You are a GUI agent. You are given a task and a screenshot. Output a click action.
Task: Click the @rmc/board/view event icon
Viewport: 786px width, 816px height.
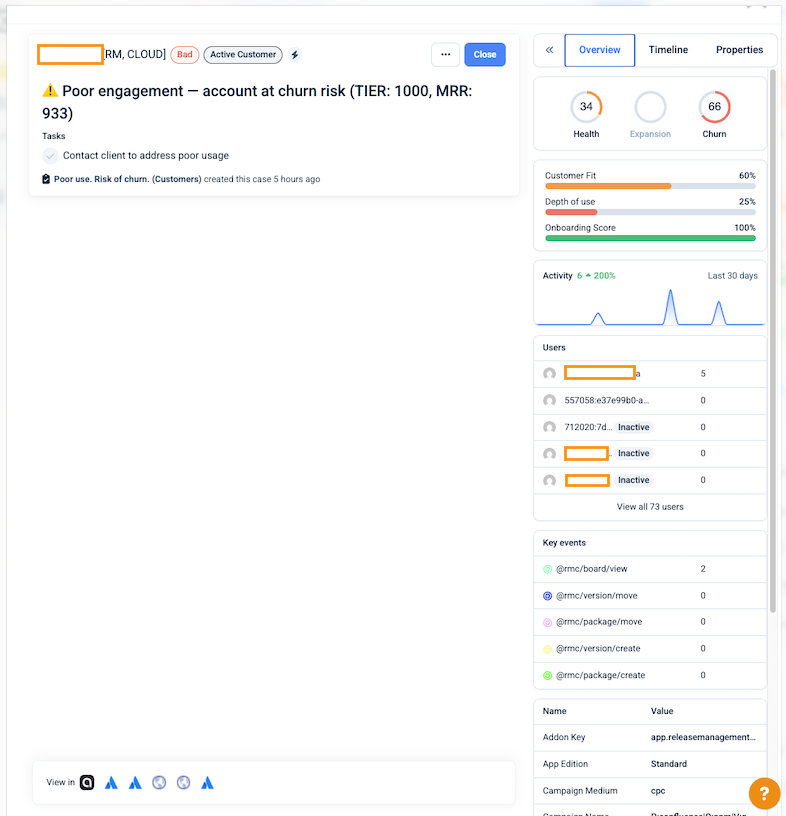coord(547,569)
